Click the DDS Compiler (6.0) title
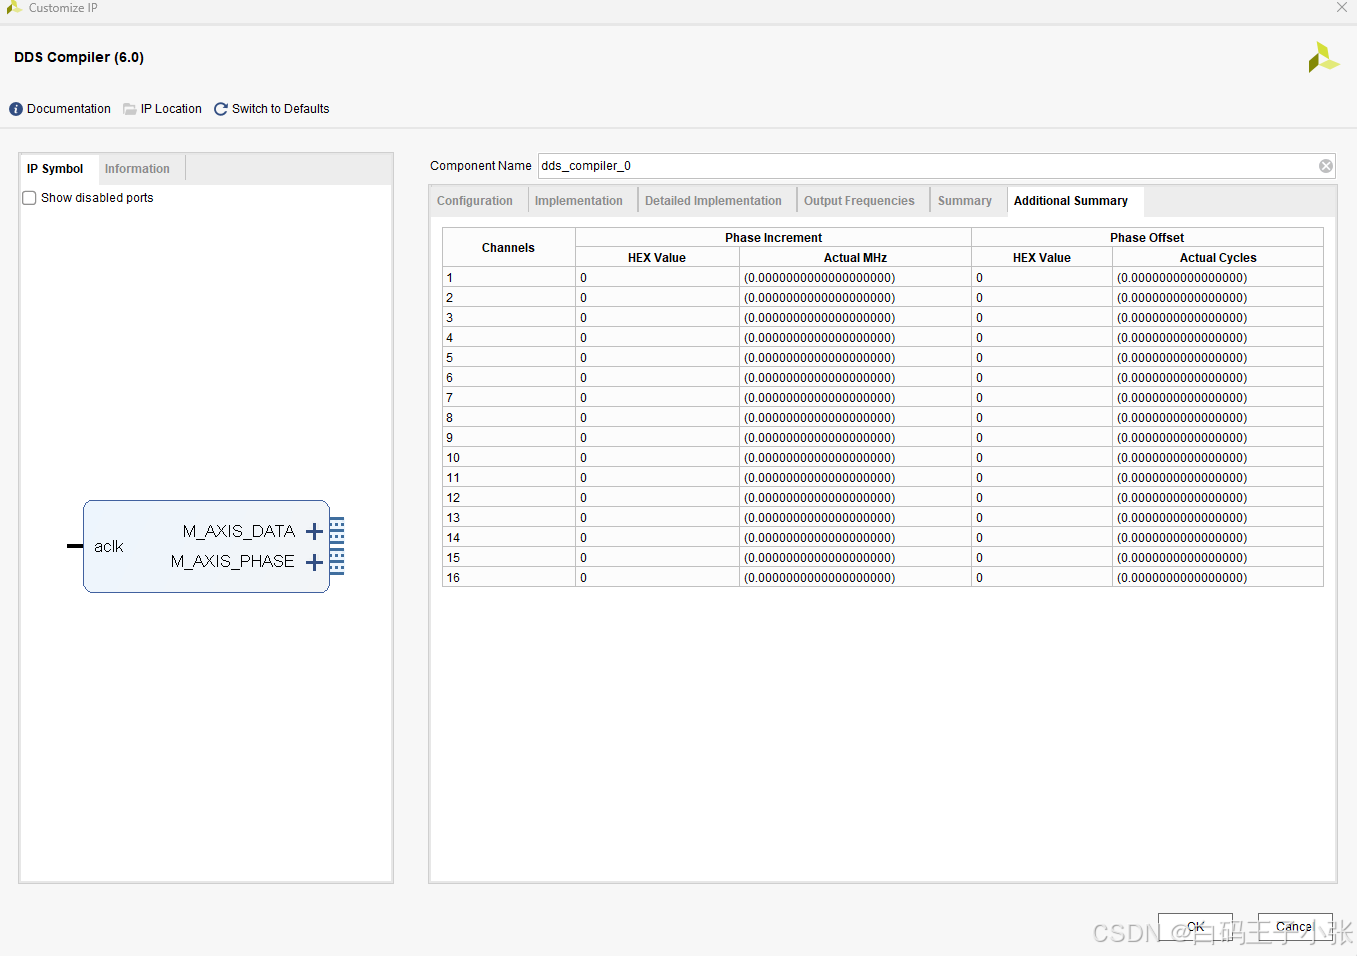The width and height of the screenshot is (1357, 956). pos(79,57)
